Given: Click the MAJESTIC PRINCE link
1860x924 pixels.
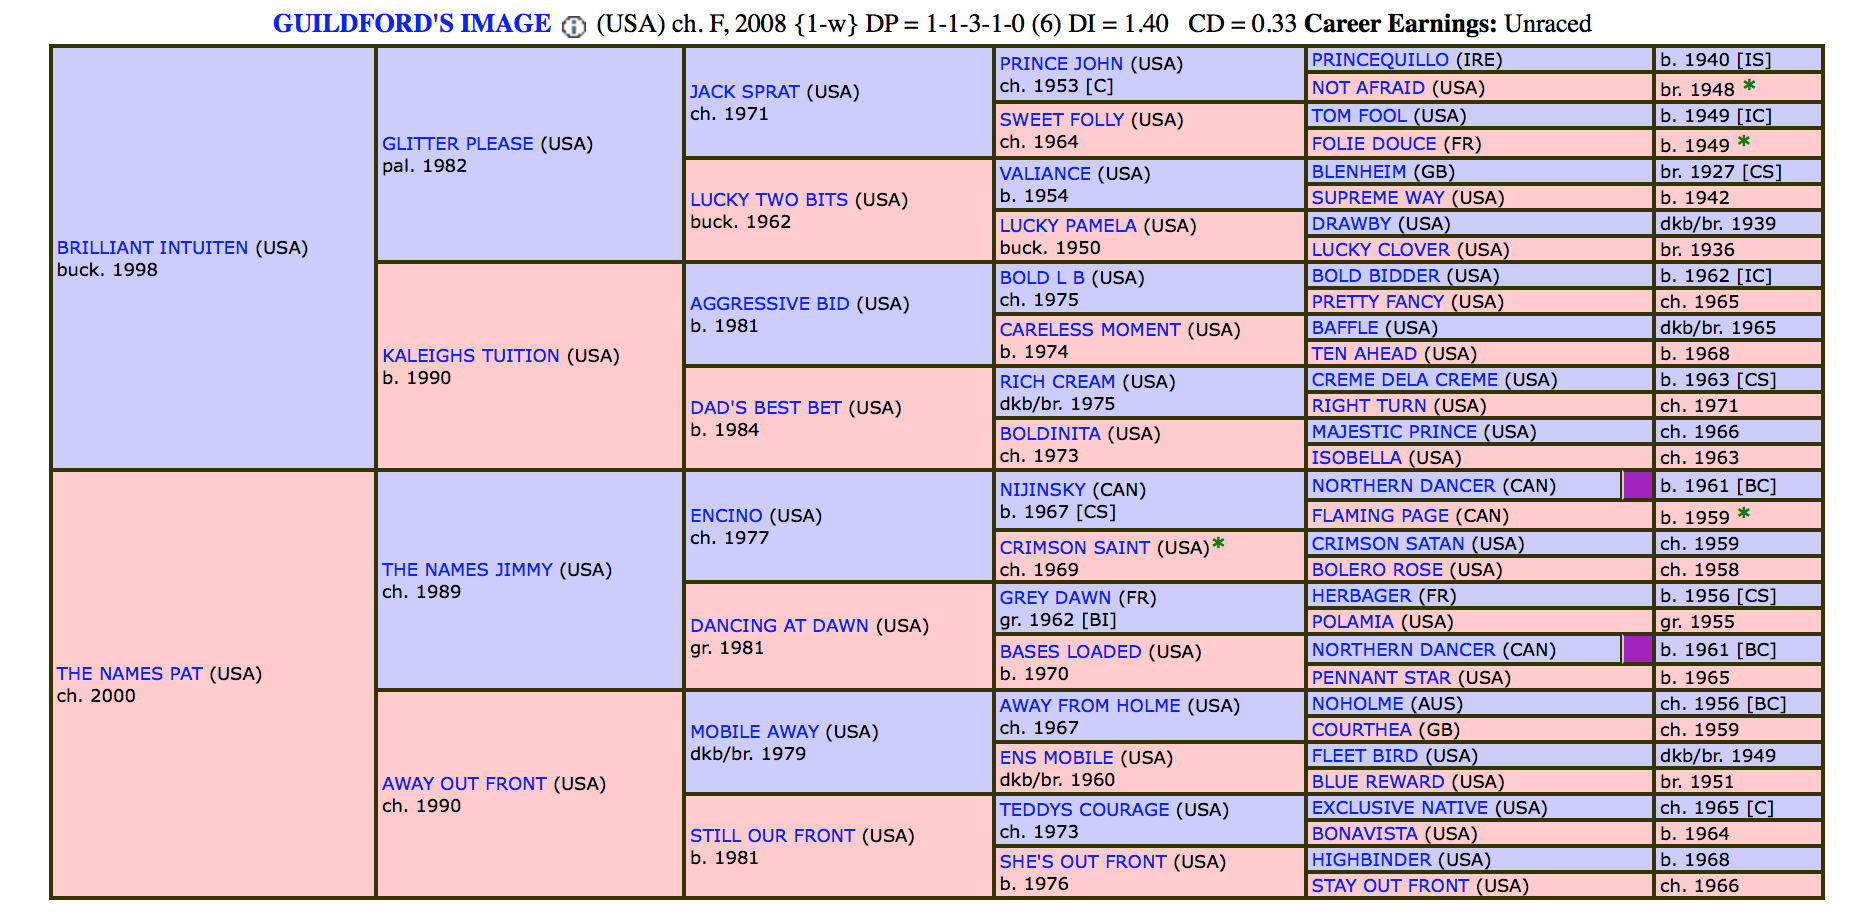Looking at the screenshot, I should click(1393, 432).
